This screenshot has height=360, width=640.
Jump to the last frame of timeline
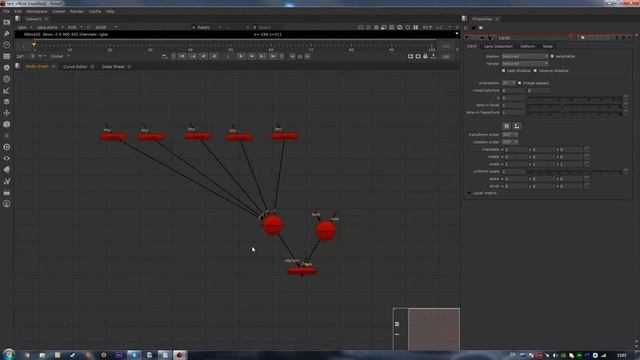click(273, 56)
